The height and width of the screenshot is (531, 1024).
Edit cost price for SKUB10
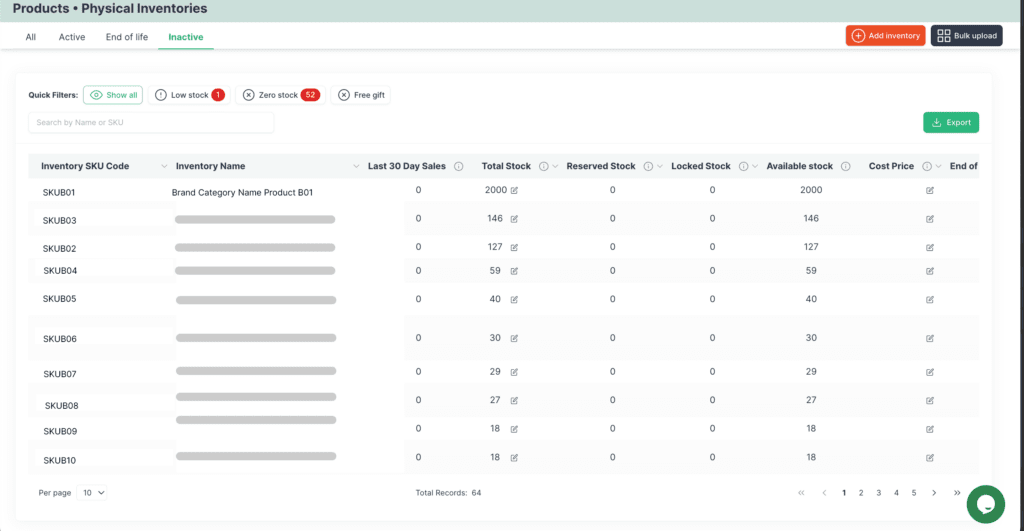[929, 458]
